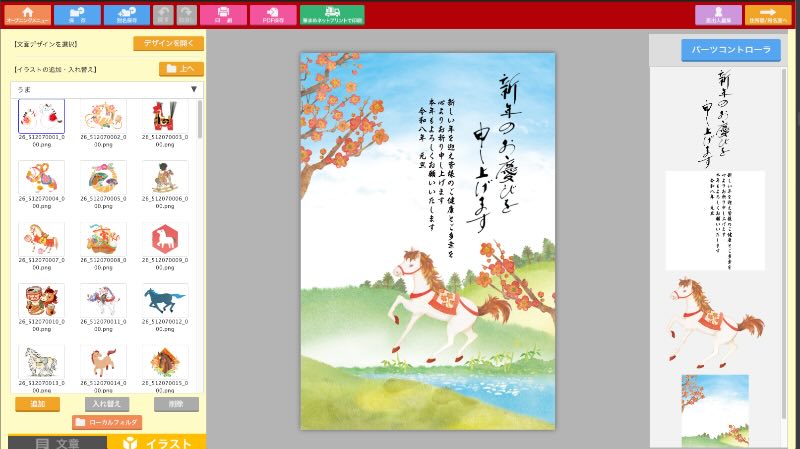This screenshot has height=449, width=800.
Task: Click the デザインを開く button
Action: coord(168,43)
